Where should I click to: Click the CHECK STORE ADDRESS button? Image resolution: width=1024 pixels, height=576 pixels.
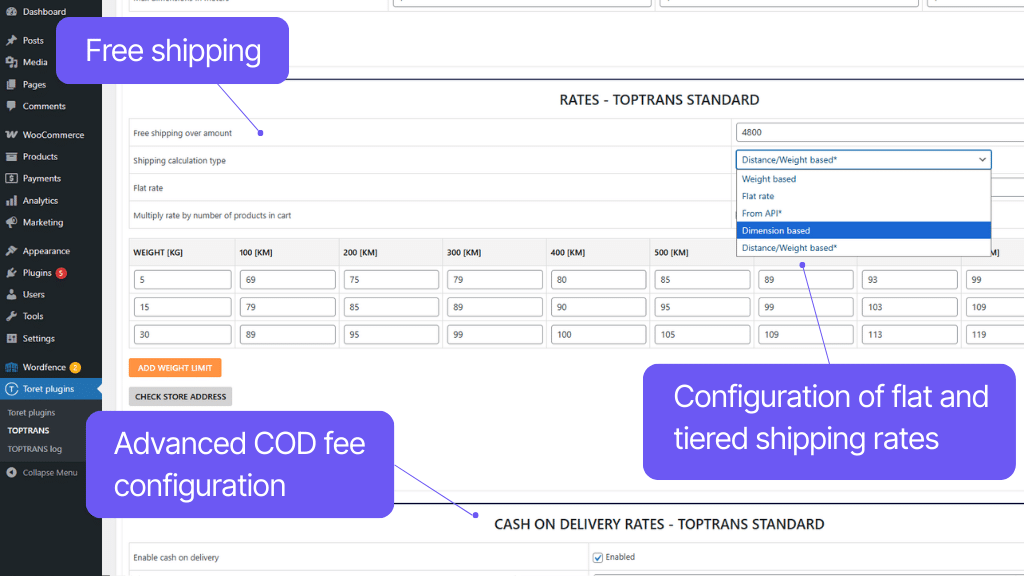tap(180, 396)
